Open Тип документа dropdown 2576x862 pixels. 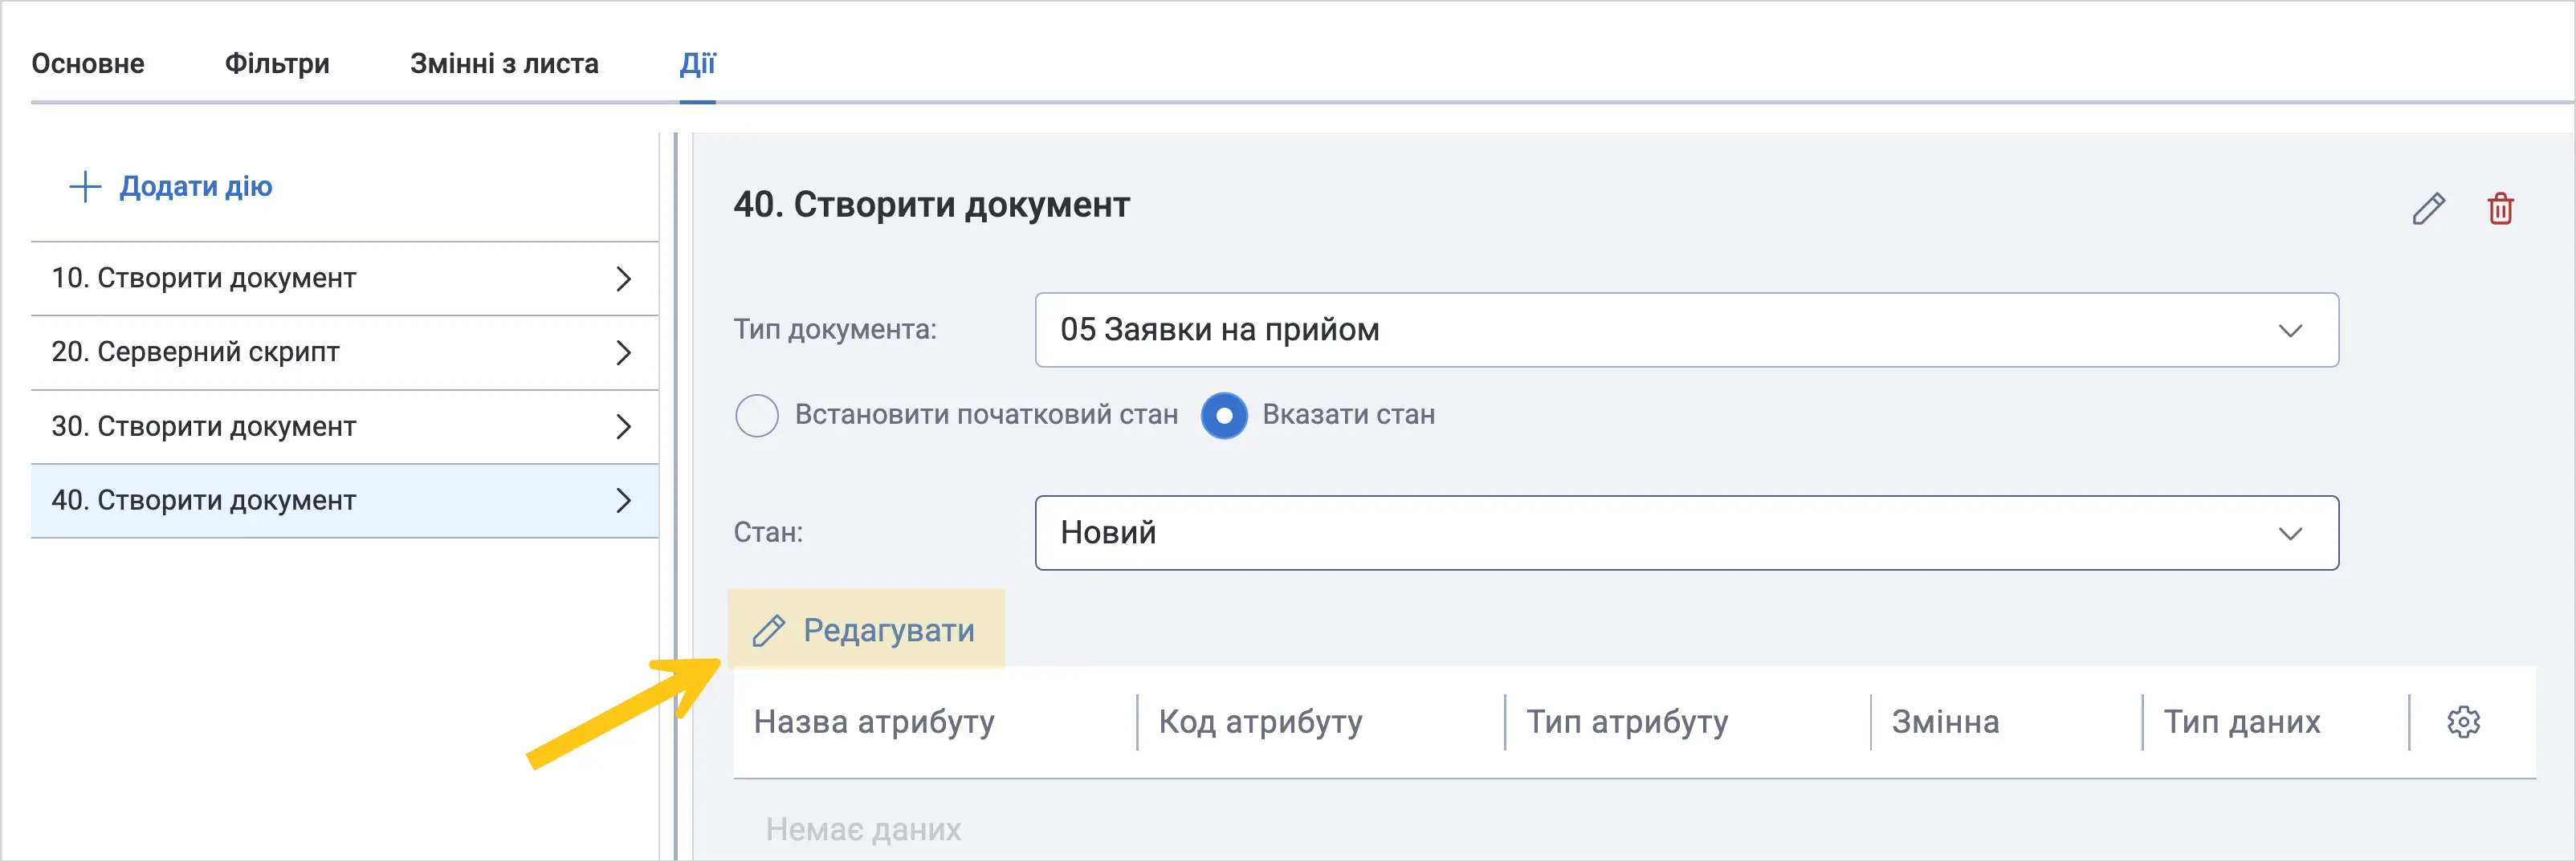point(1686,330)
